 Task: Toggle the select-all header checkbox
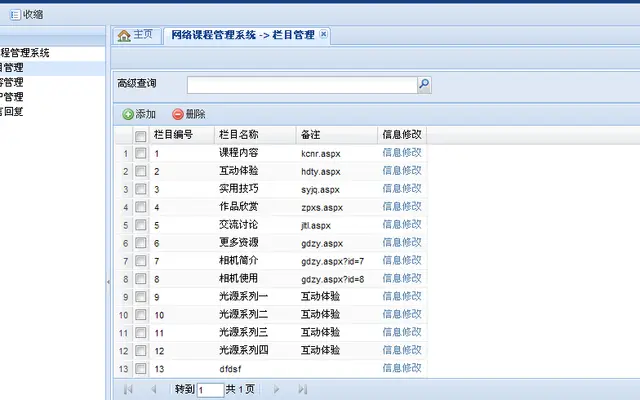140,136
